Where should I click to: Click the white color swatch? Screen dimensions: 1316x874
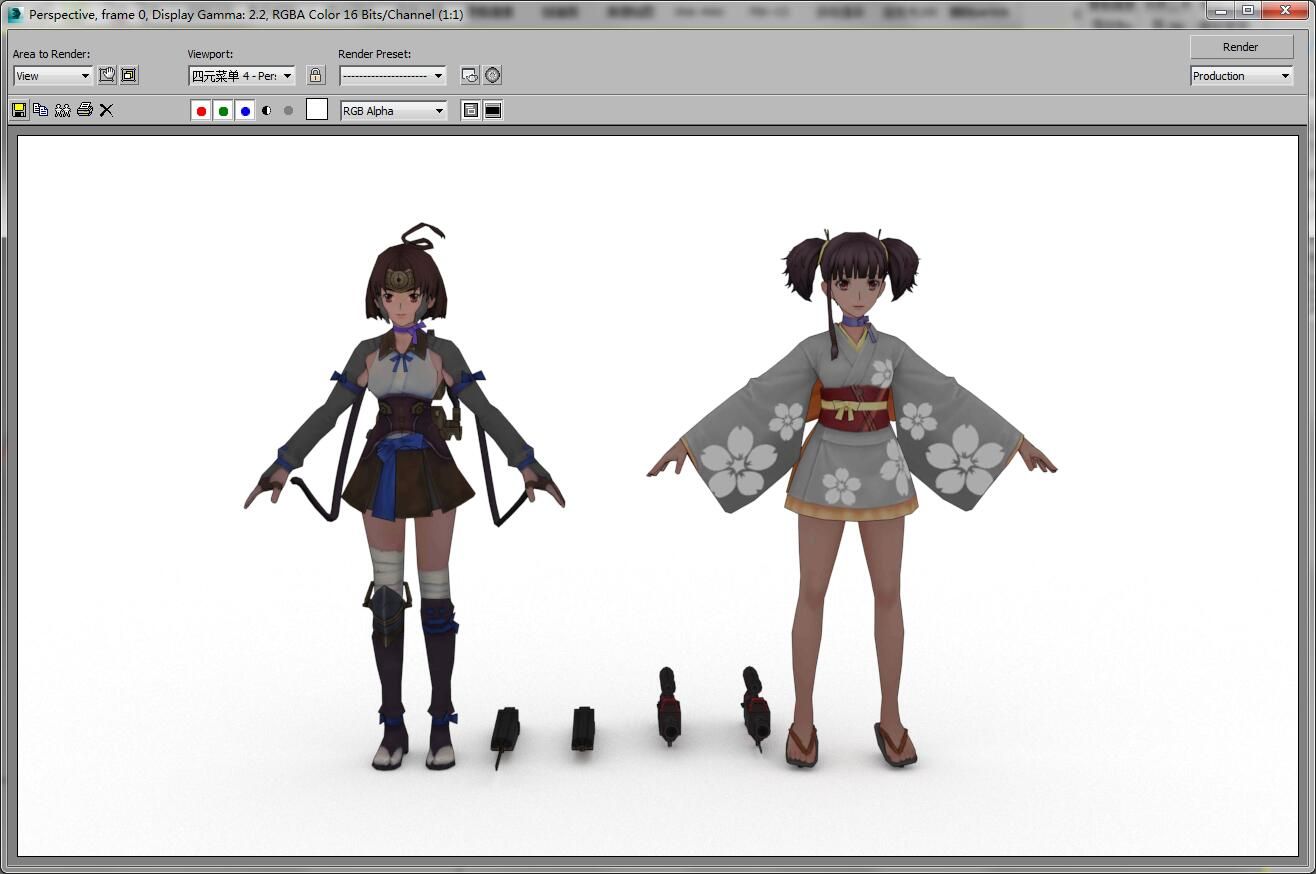click(317, 110)
